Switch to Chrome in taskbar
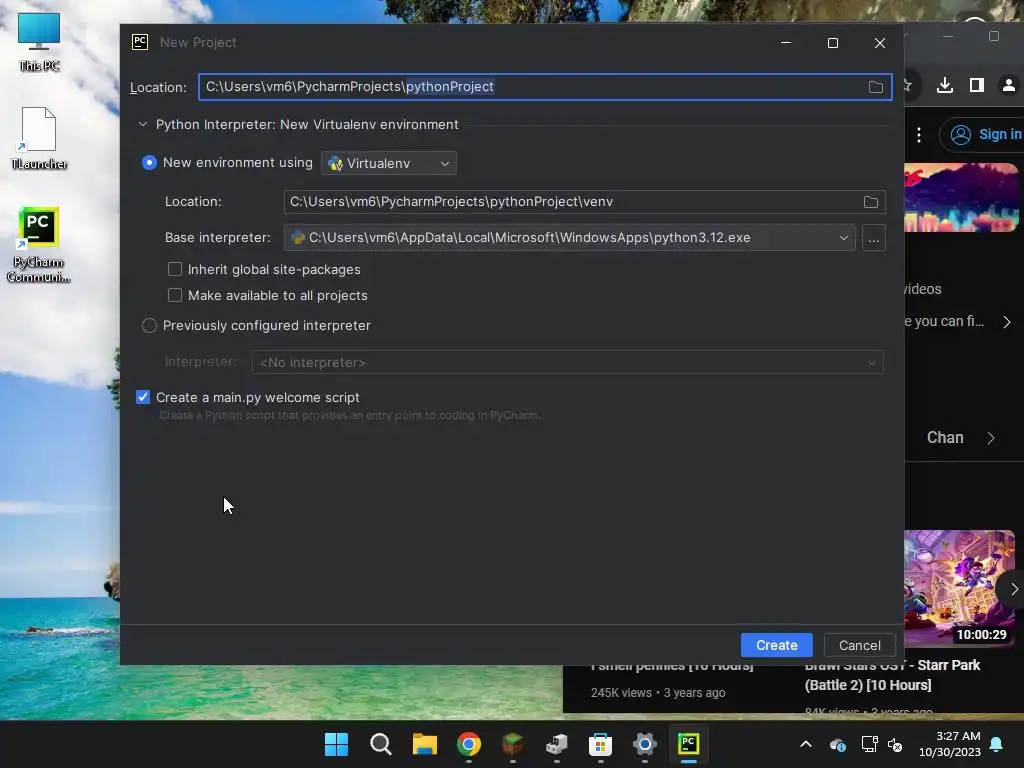1024x768 pixels. (469, 744)
